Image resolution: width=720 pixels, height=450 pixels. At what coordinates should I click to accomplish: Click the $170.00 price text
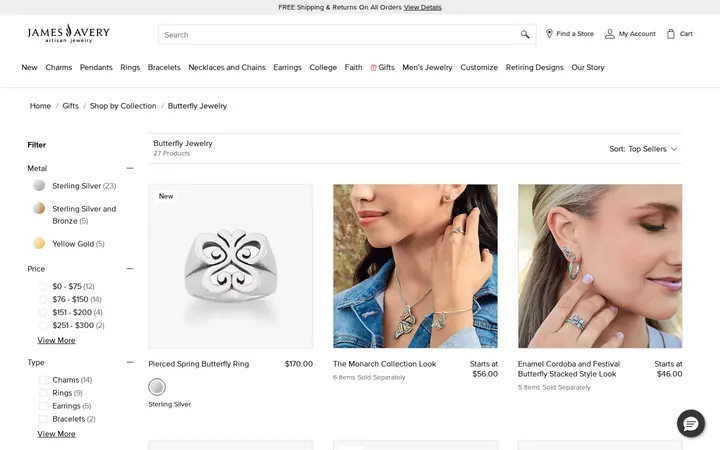(x=298, y=364)
